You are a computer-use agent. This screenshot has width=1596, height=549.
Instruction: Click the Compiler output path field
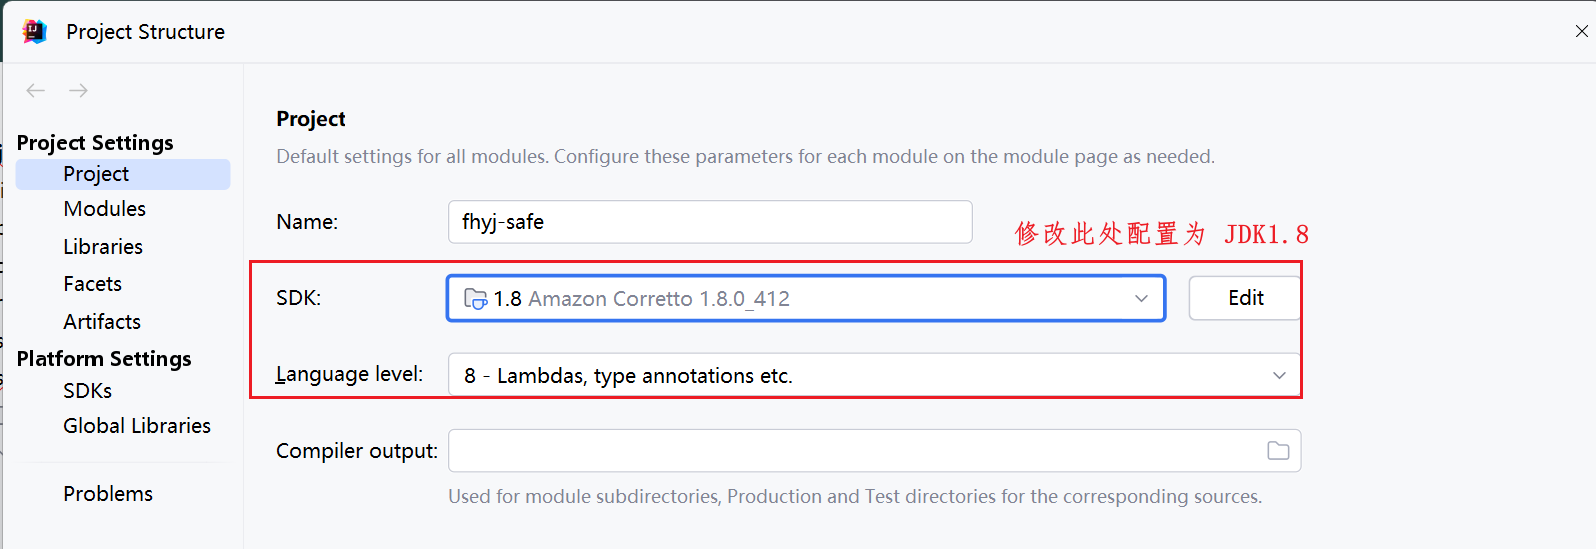tap(850, 451)
